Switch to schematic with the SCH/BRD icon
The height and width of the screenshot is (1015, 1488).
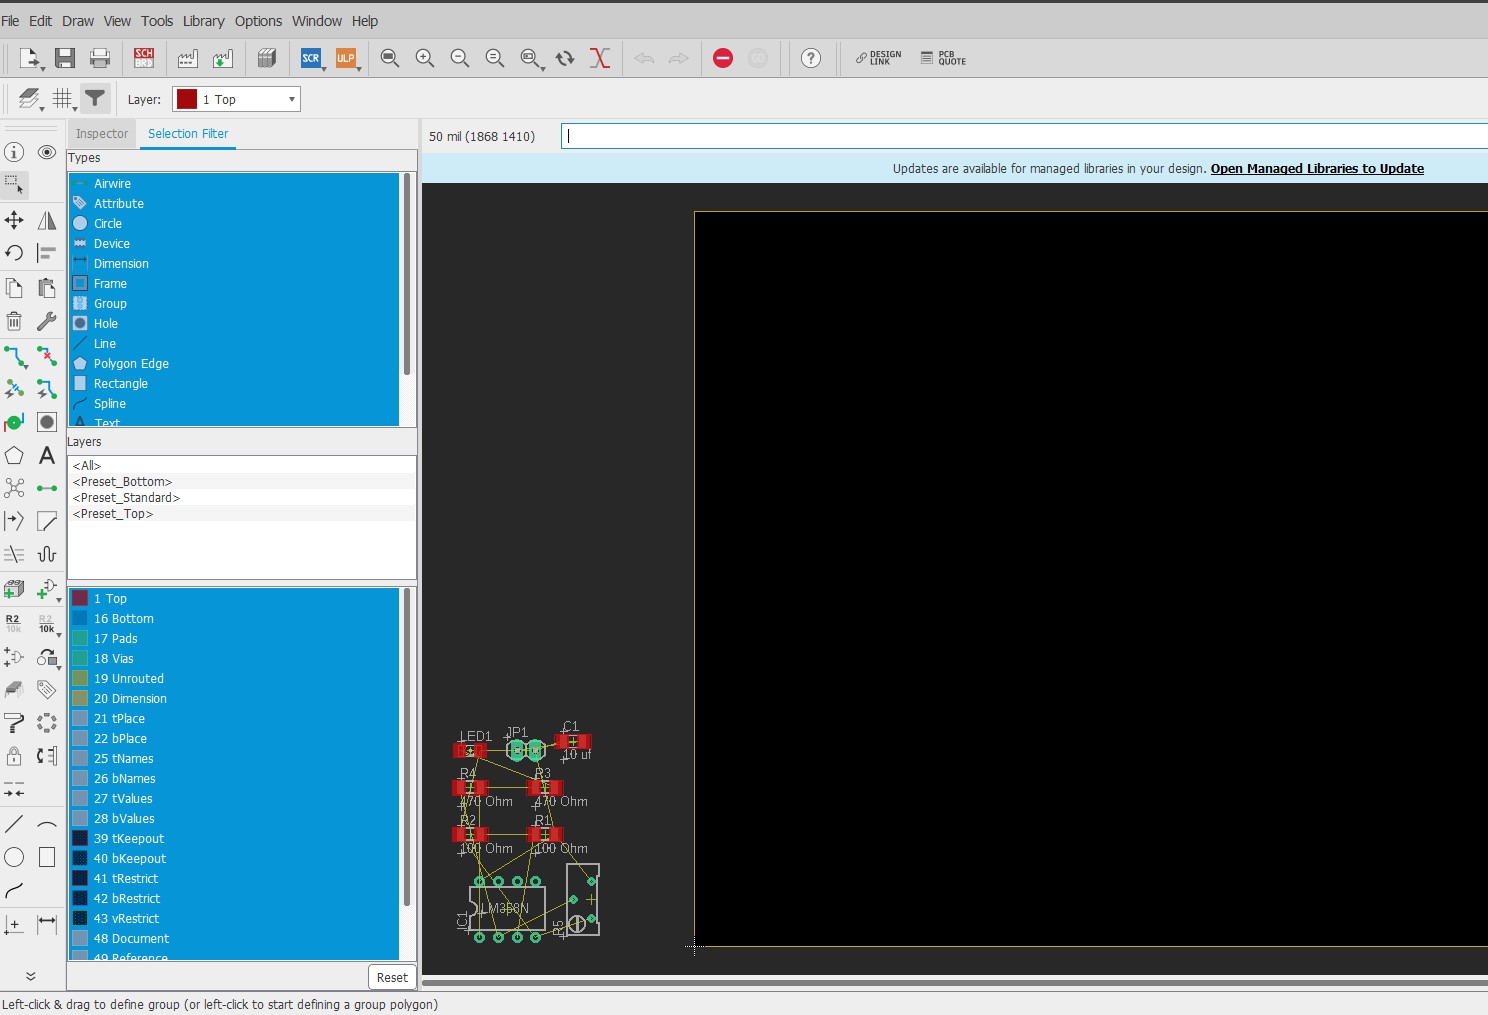(144, 58)
